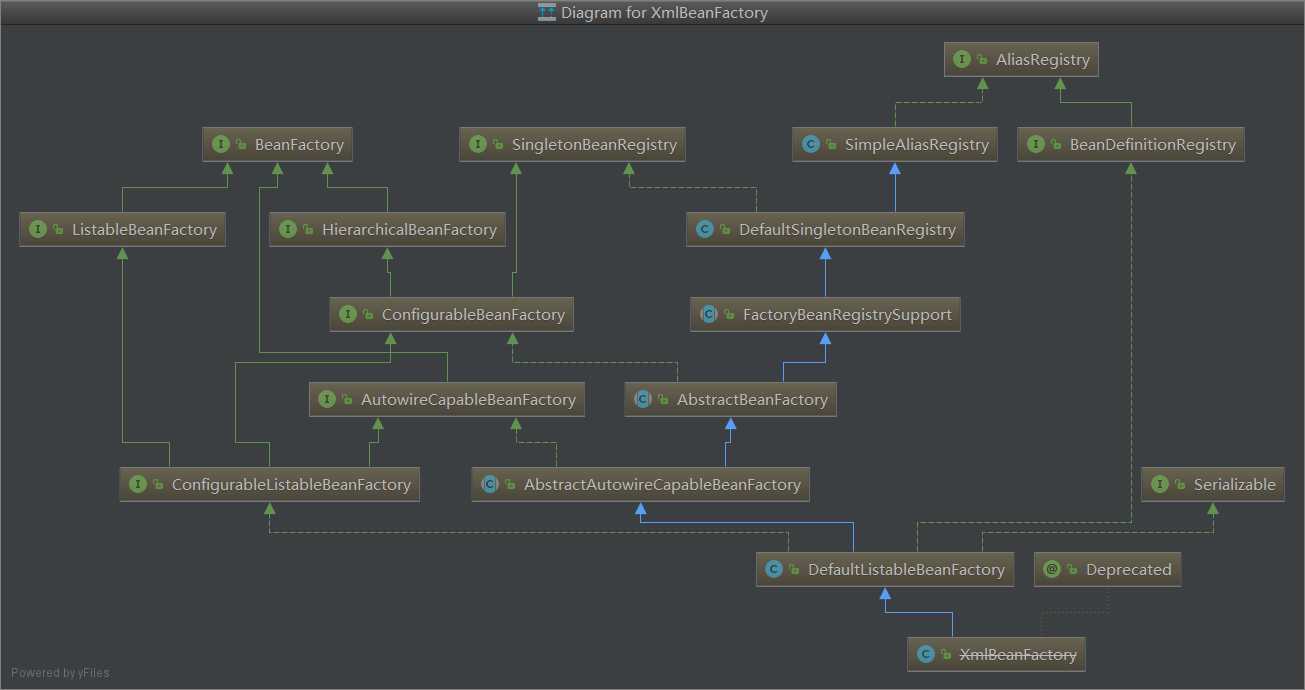This screenshot has height=690, width=1305.
Task: Click the AbstractBeanFactory label text
Action: tap(752, 400)
